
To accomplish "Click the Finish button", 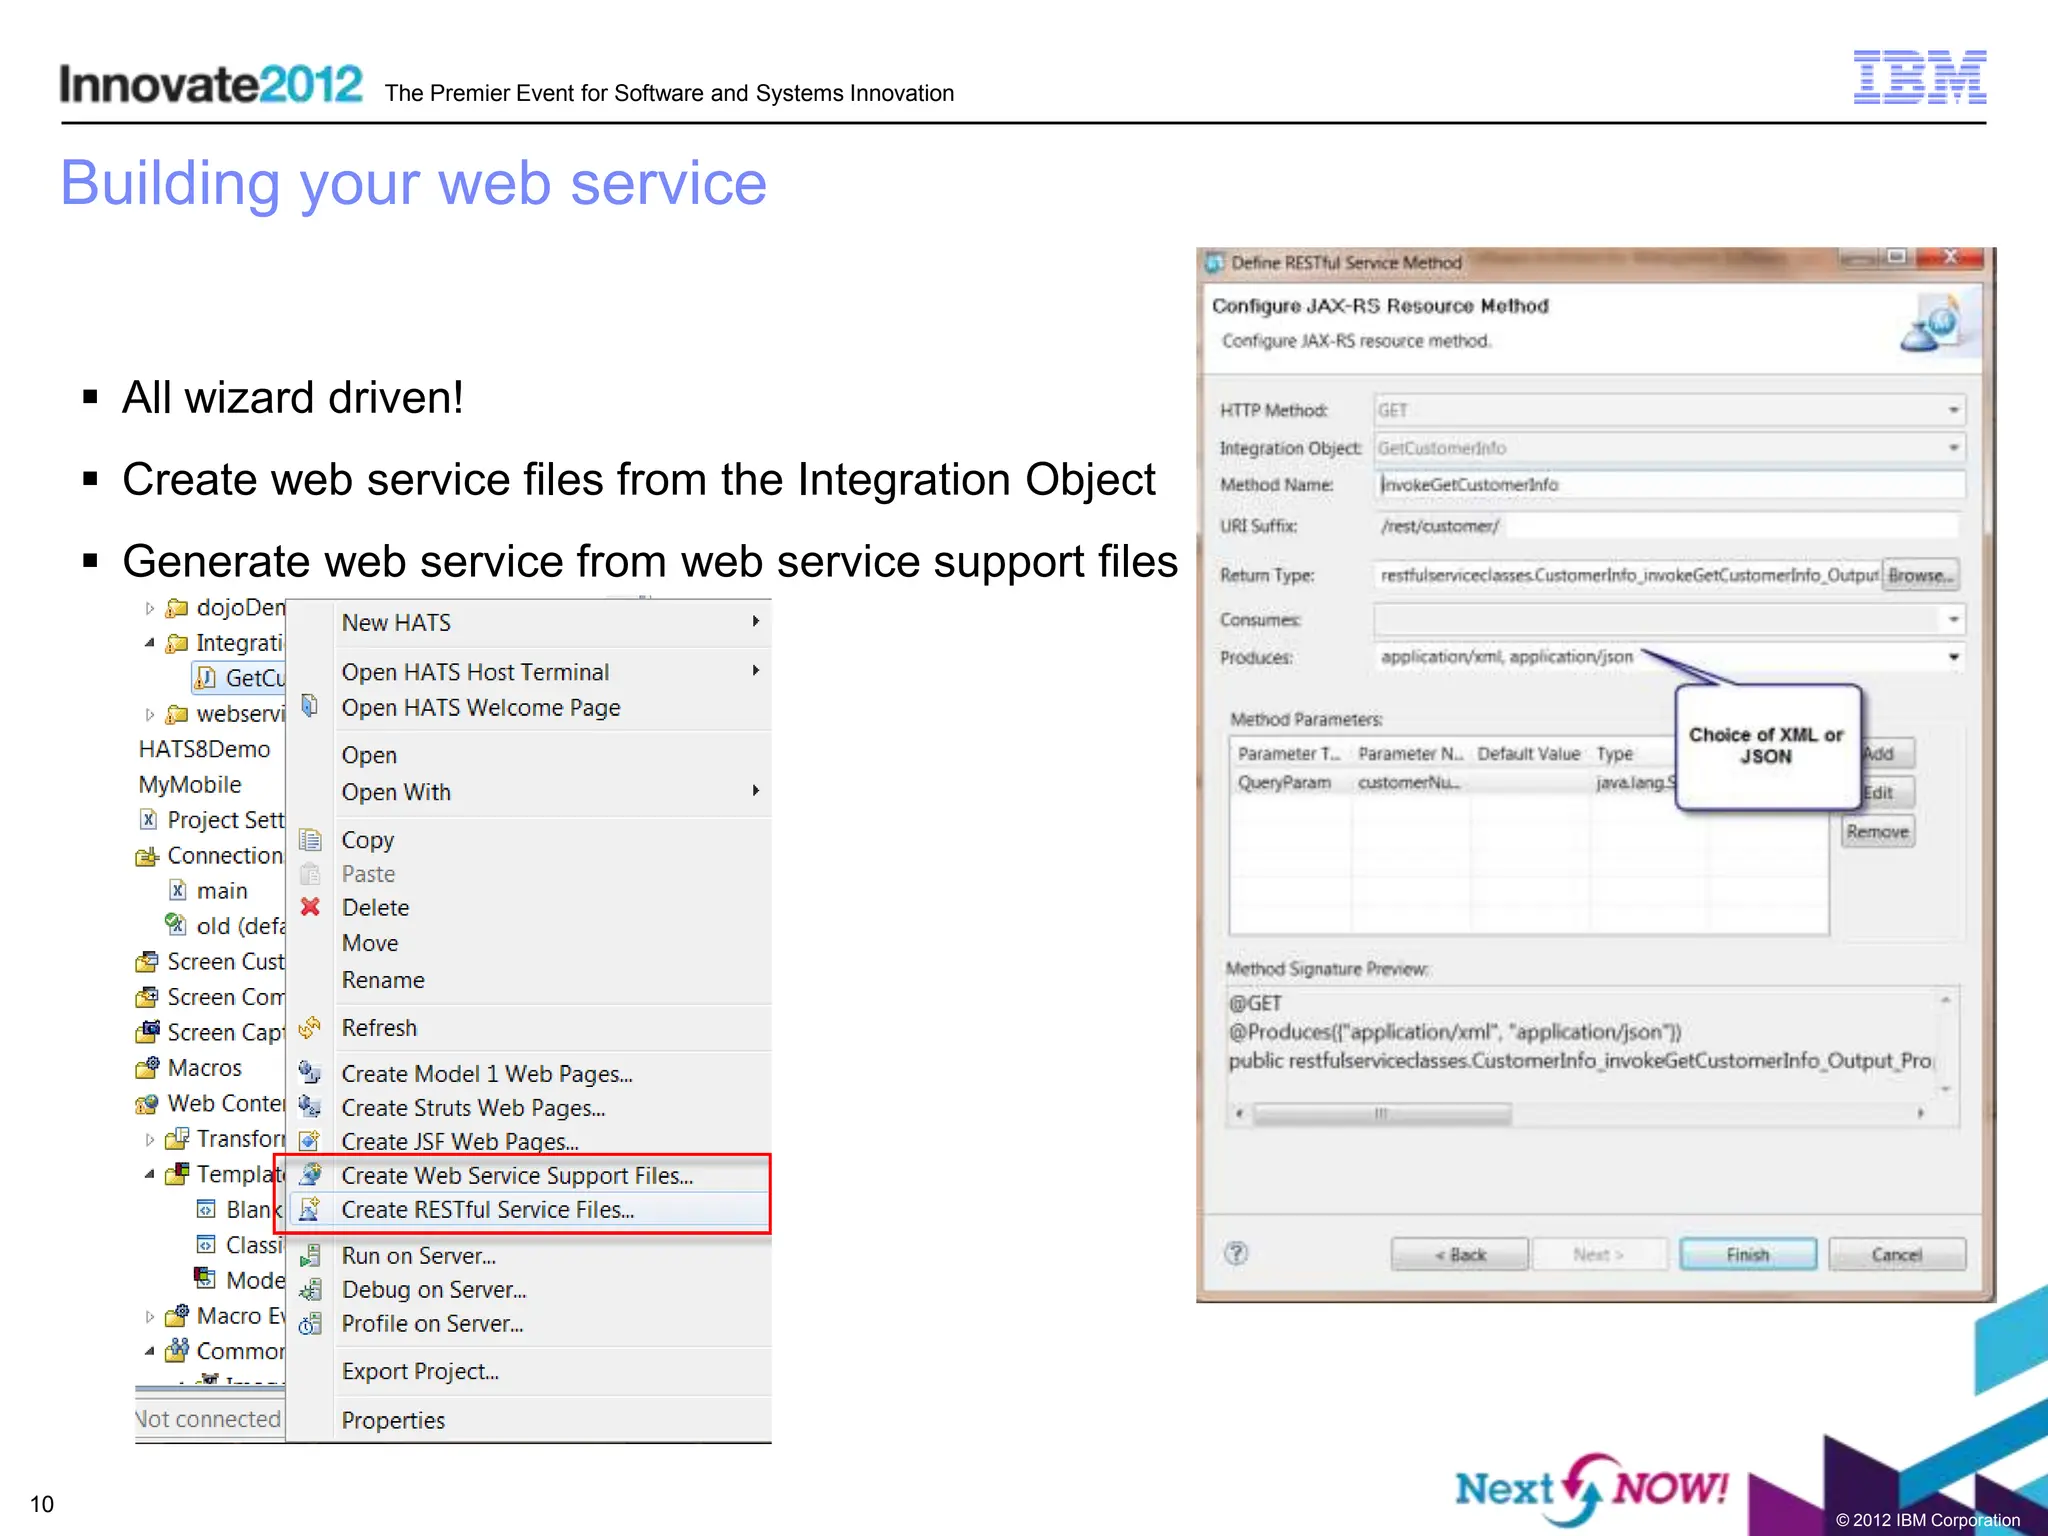I will (x=1748, y=1254).
